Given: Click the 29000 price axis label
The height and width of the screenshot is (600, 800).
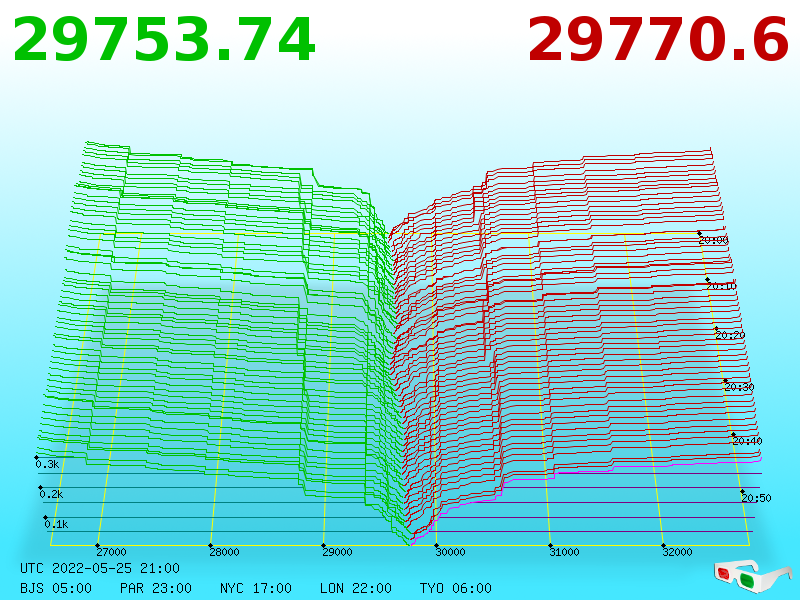Looking at the screenshot, I should tap(337, 552).
